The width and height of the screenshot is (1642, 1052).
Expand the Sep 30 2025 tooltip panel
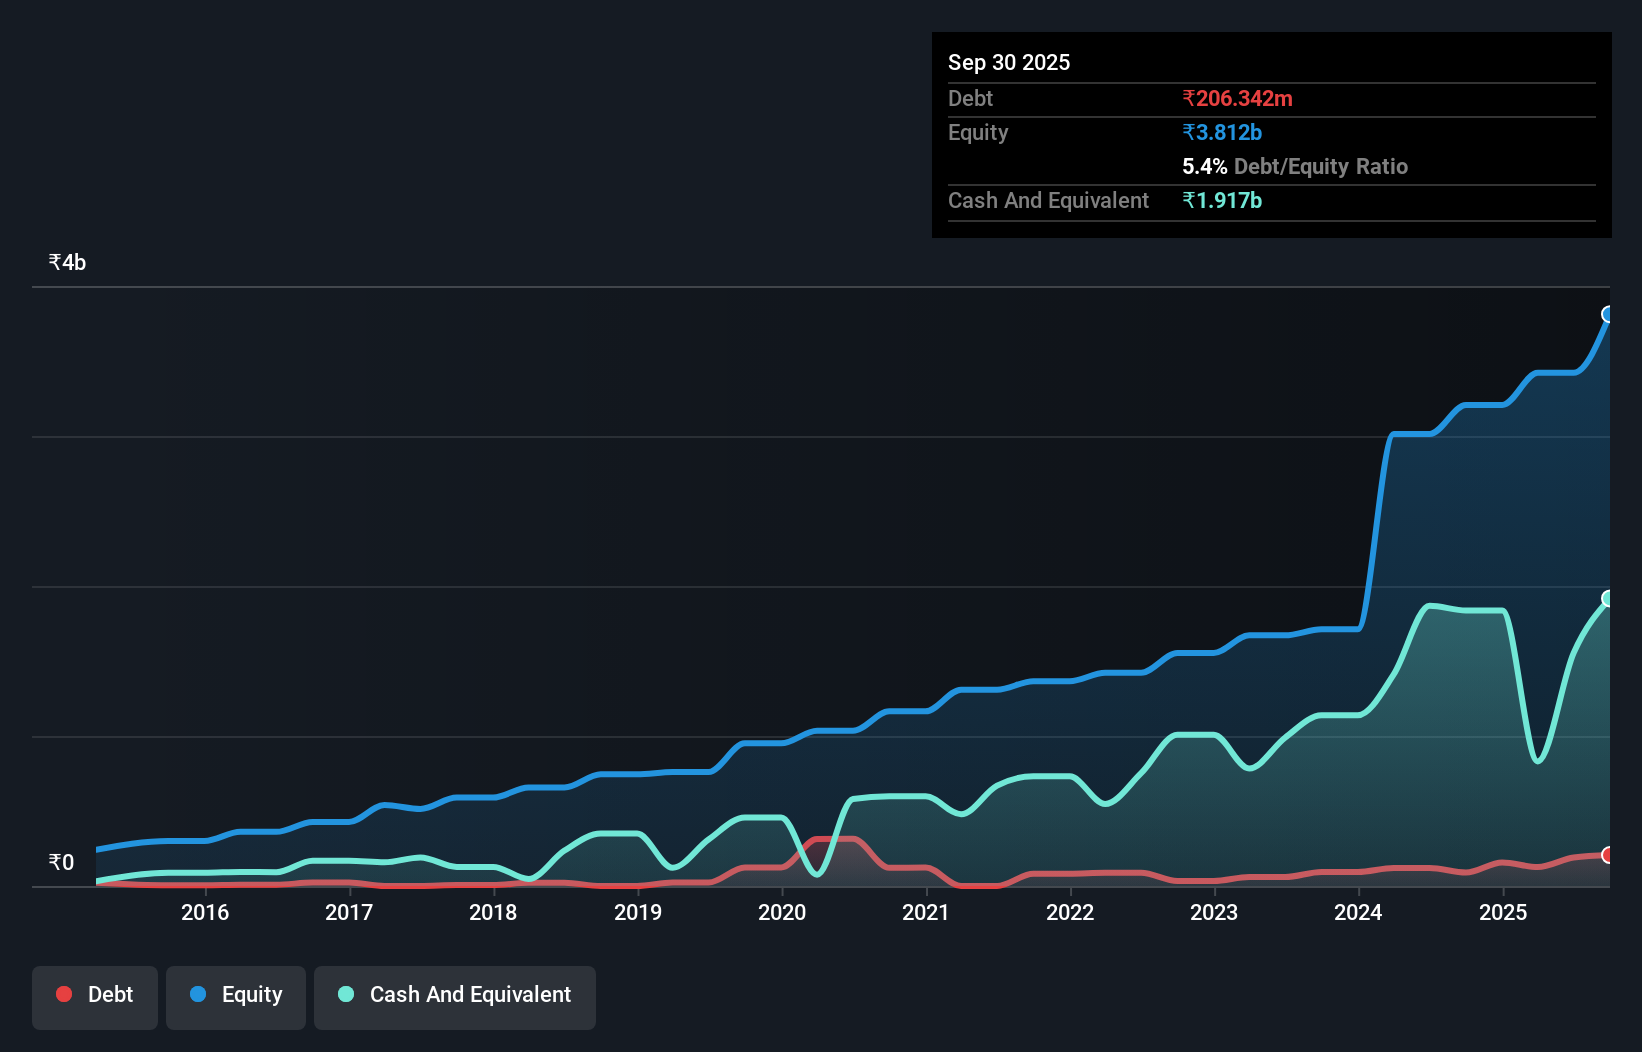pyautogui.click(x=1009, y=62)
